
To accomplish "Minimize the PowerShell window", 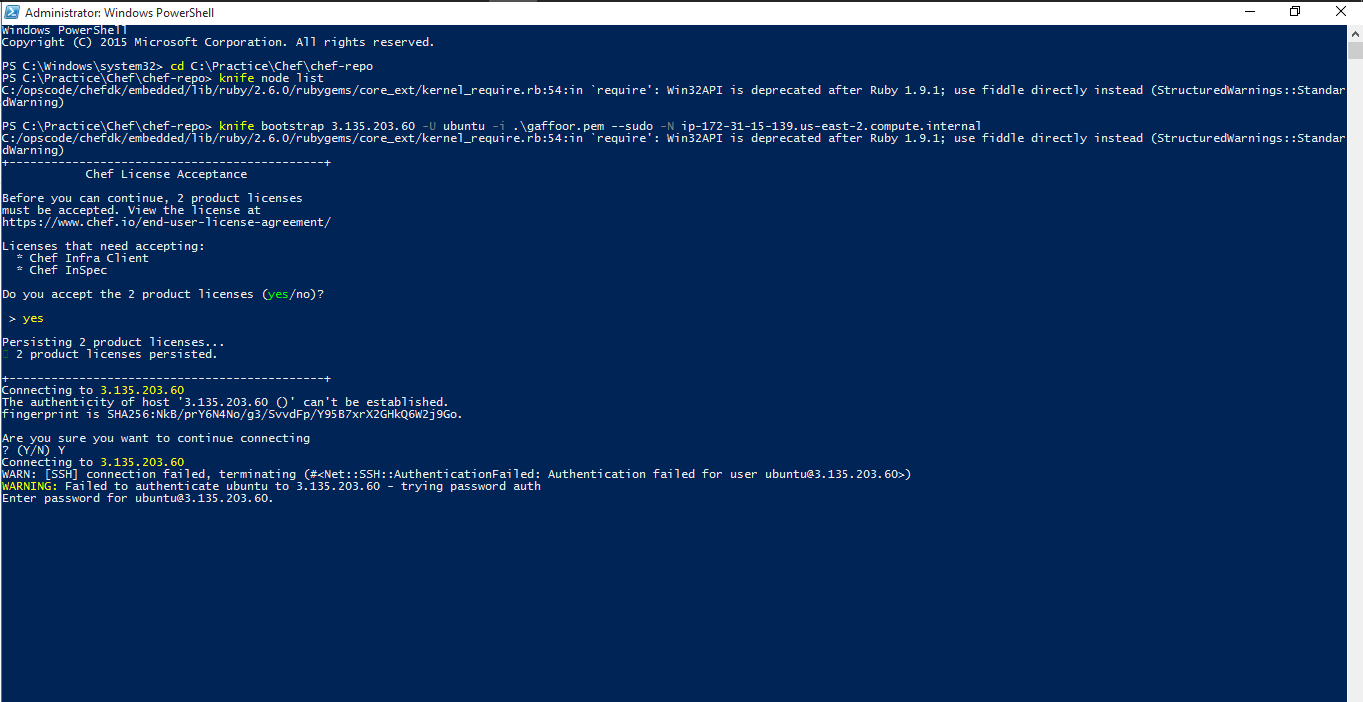I will (1251, 11).
